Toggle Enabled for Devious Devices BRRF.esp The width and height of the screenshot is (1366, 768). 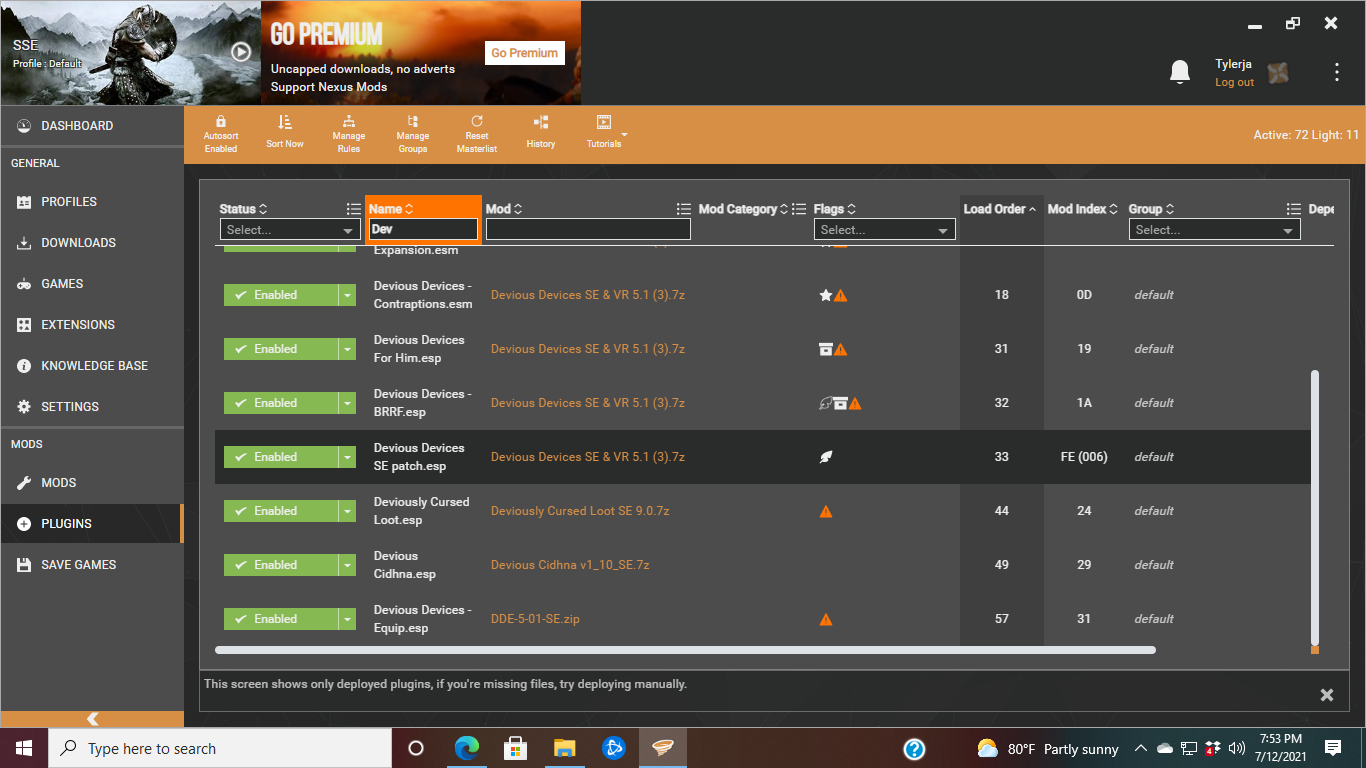point(280,403)
